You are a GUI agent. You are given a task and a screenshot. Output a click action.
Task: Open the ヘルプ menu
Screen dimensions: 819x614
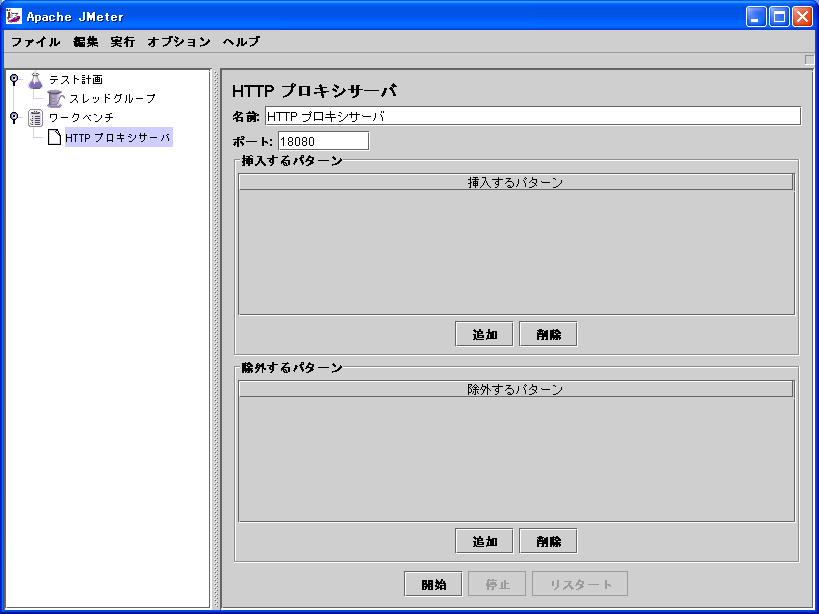(241, 42)
